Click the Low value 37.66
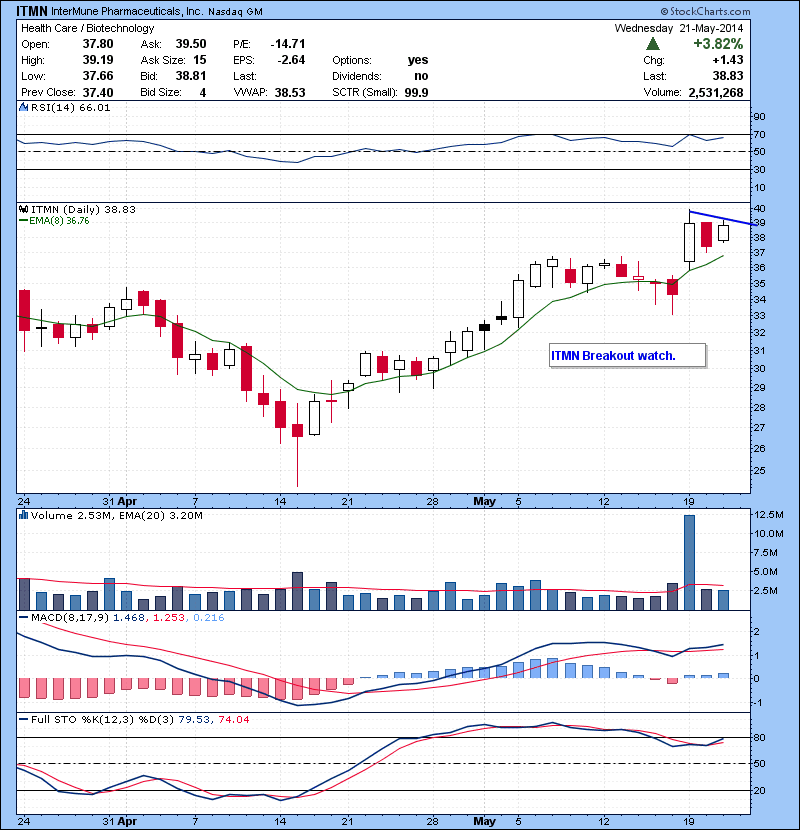 pos(98,76)
